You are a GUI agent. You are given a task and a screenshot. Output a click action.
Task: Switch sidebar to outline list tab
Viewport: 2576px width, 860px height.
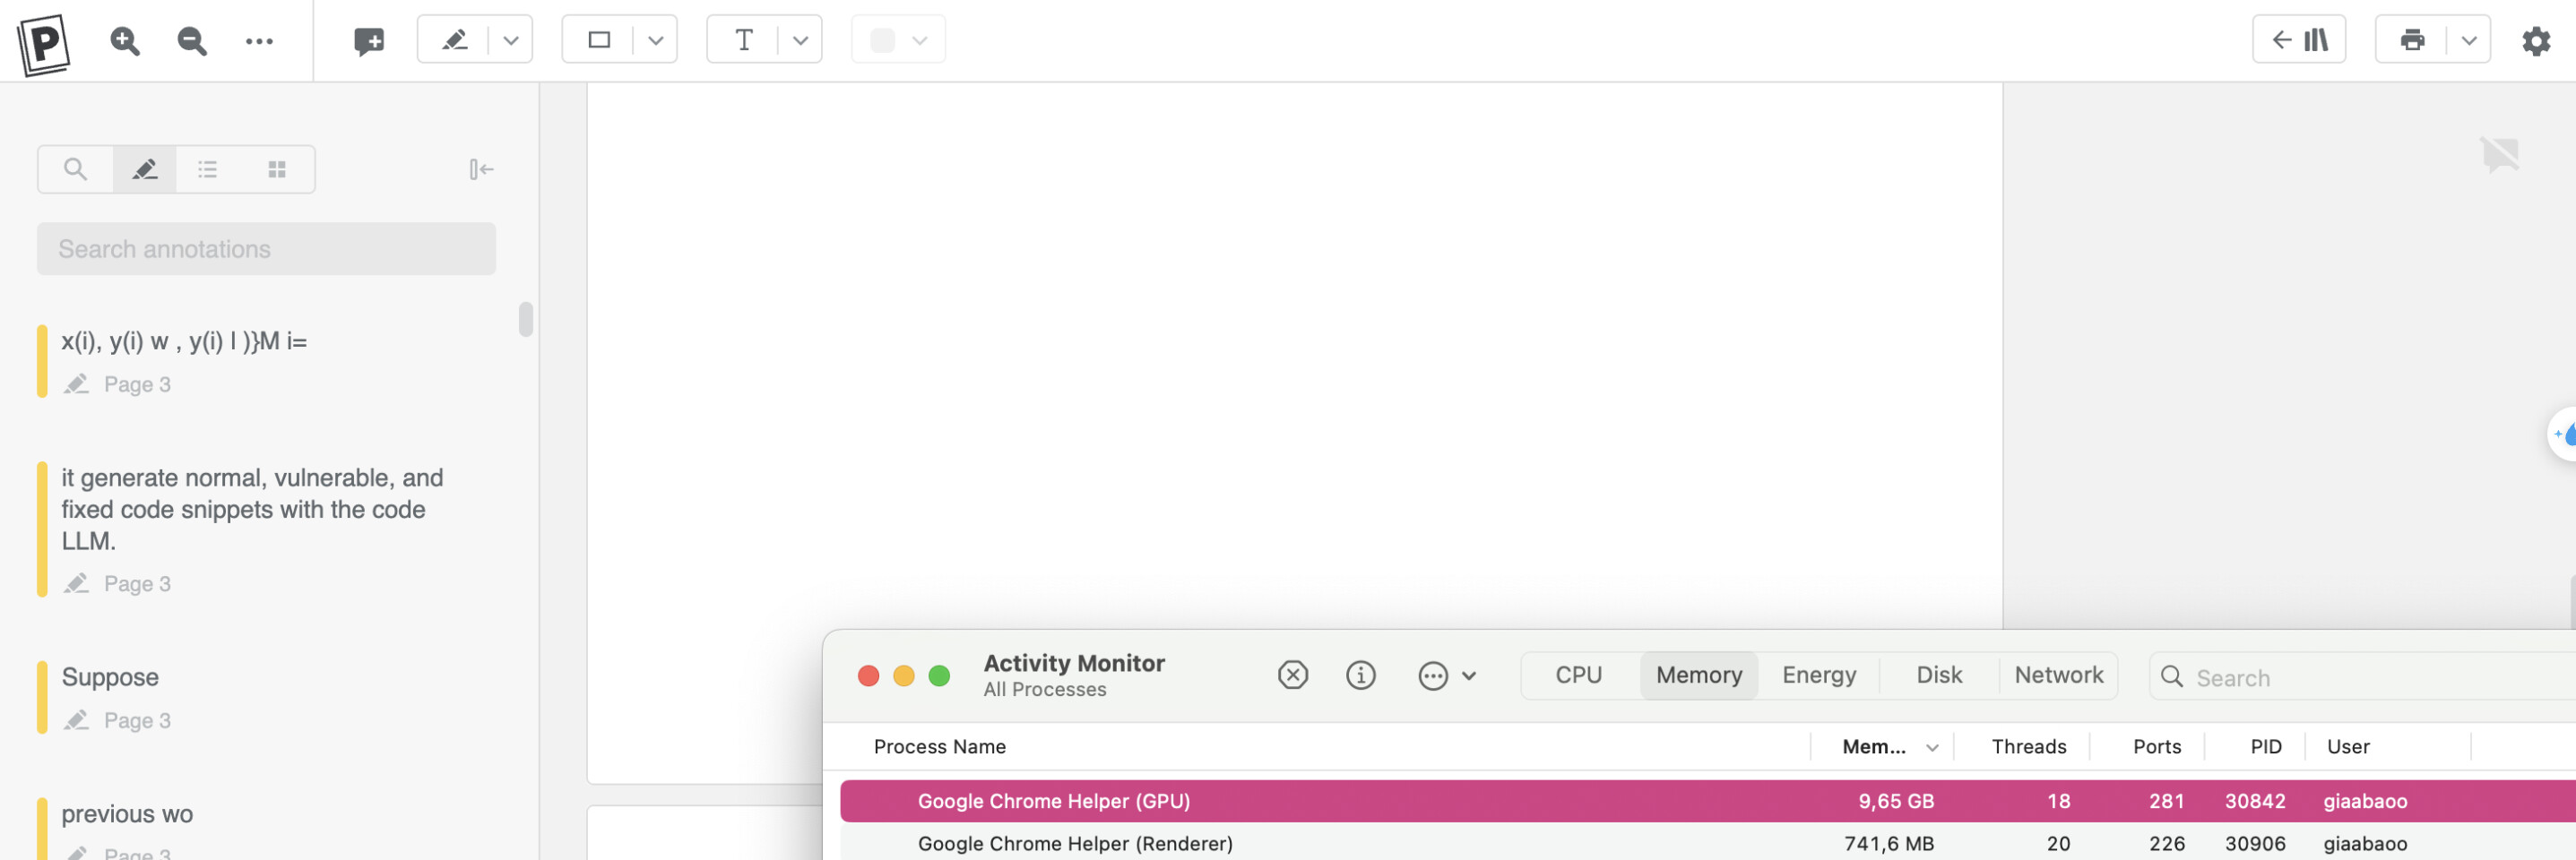208,169
